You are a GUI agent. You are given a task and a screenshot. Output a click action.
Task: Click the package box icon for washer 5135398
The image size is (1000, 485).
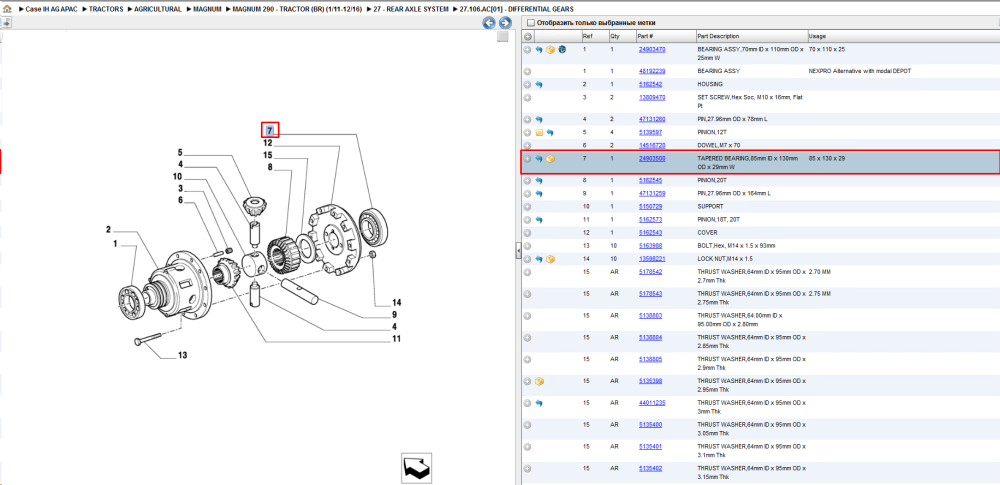[539, 382]
